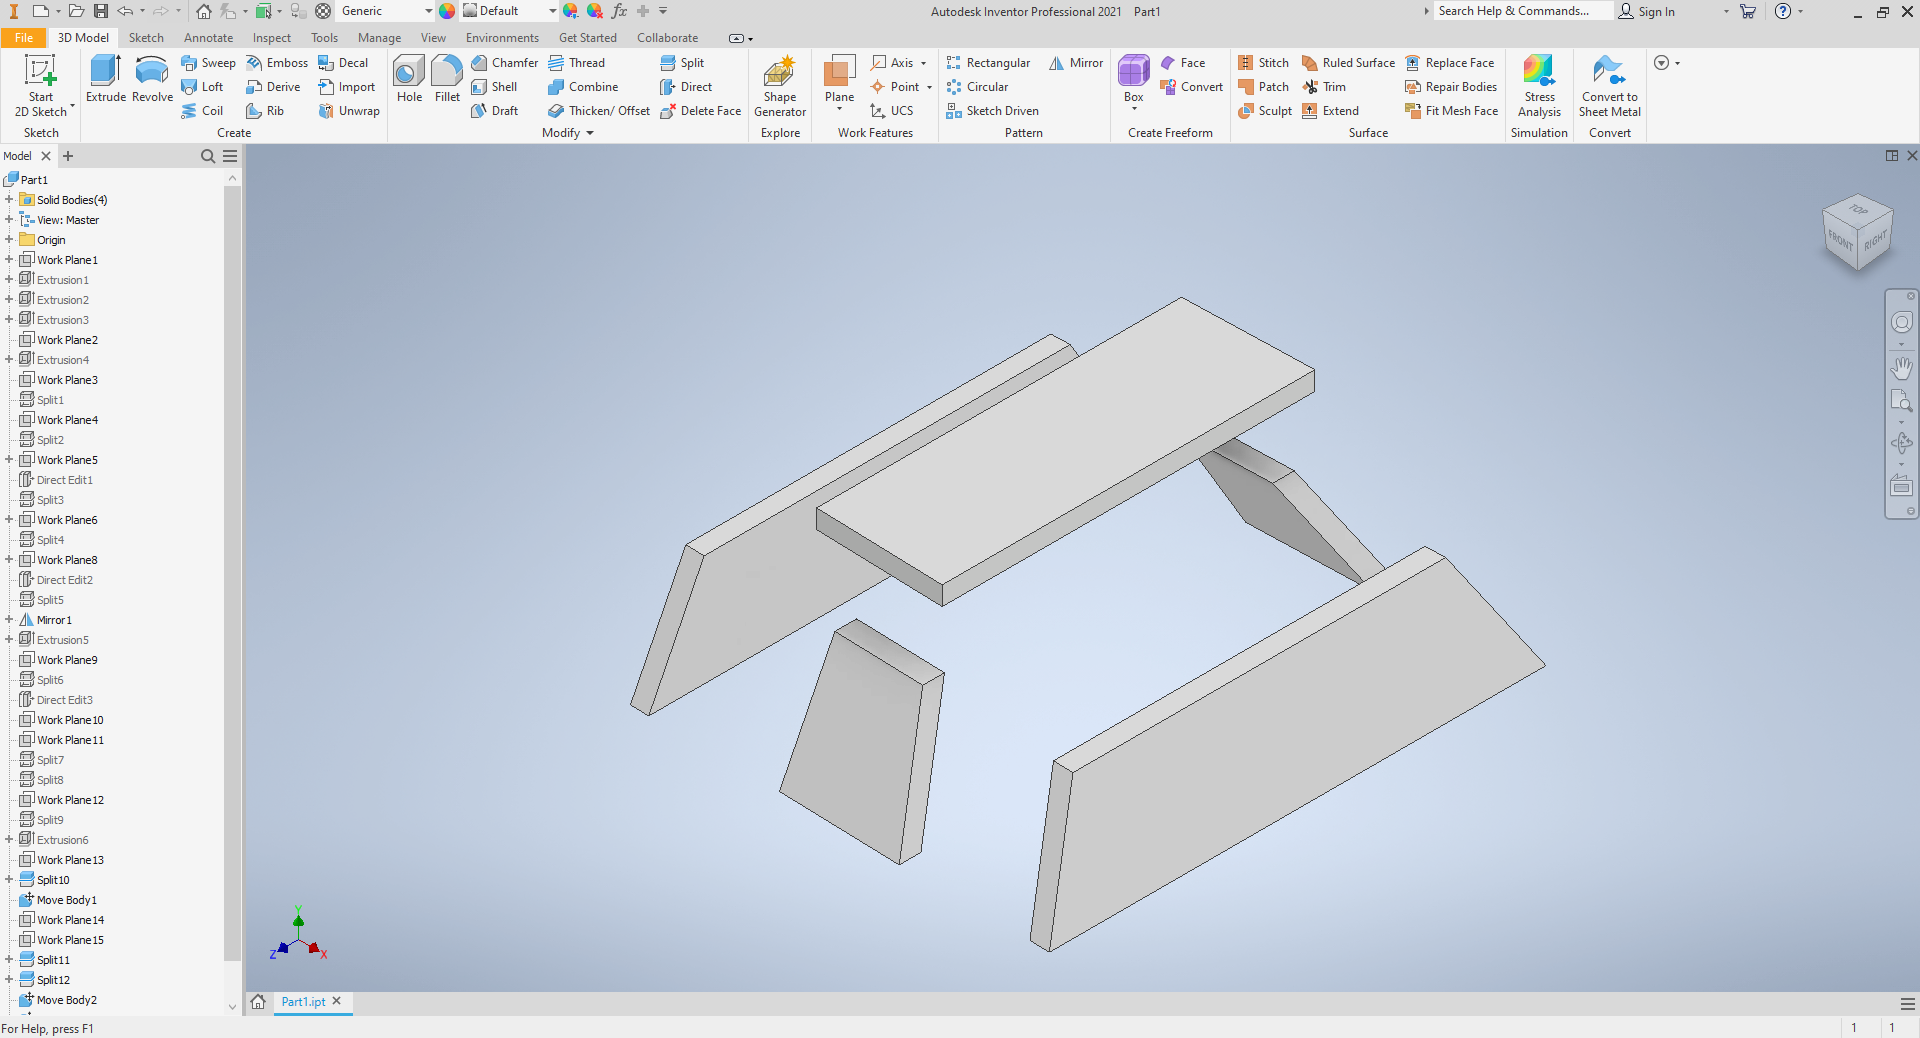Activate the Pan hand tool
The width and height of the screenshot is (1920, 1038).
click(x=1901, y=368)
